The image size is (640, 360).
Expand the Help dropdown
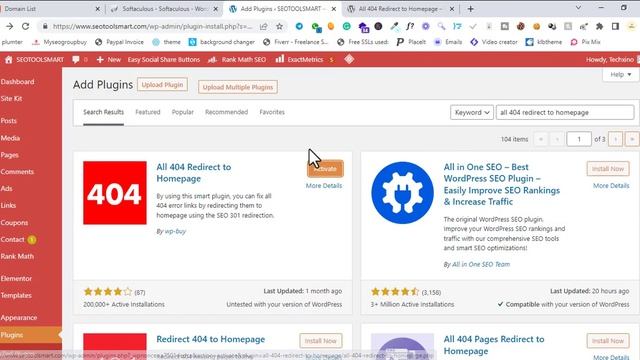click(x=620, y=74)
